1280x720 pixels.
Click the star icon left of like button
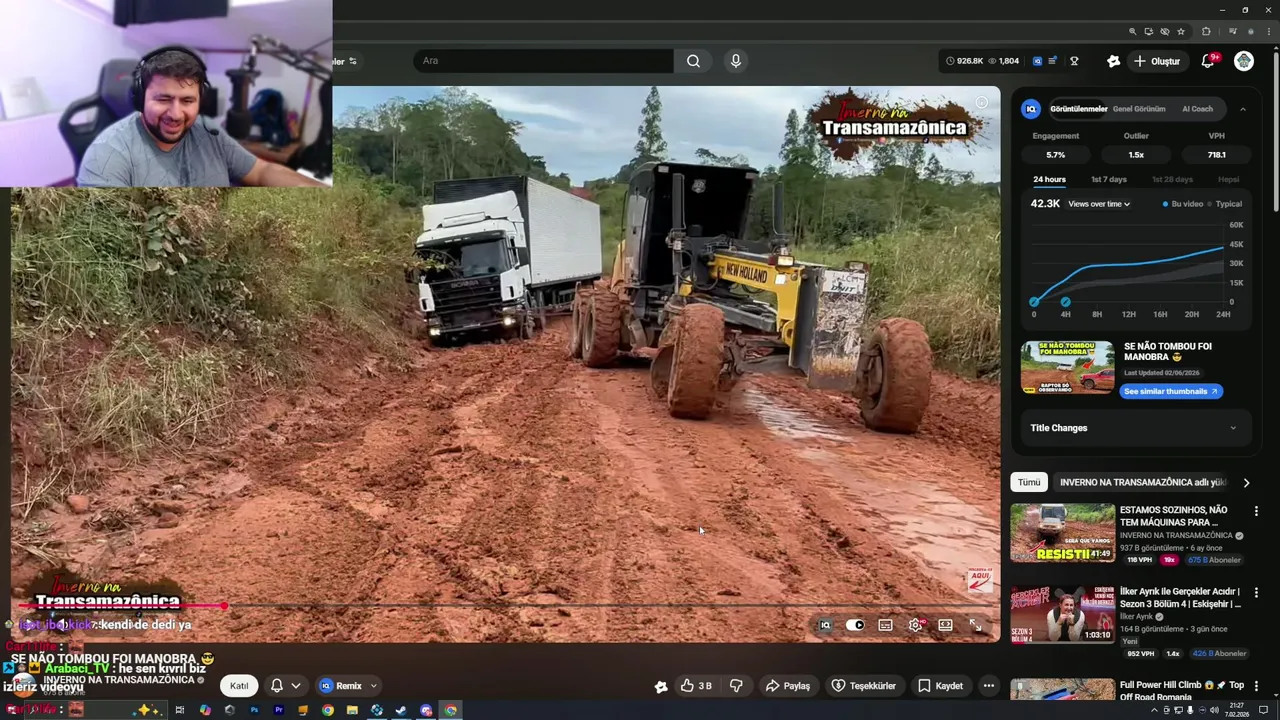click(x=660, y=686)
